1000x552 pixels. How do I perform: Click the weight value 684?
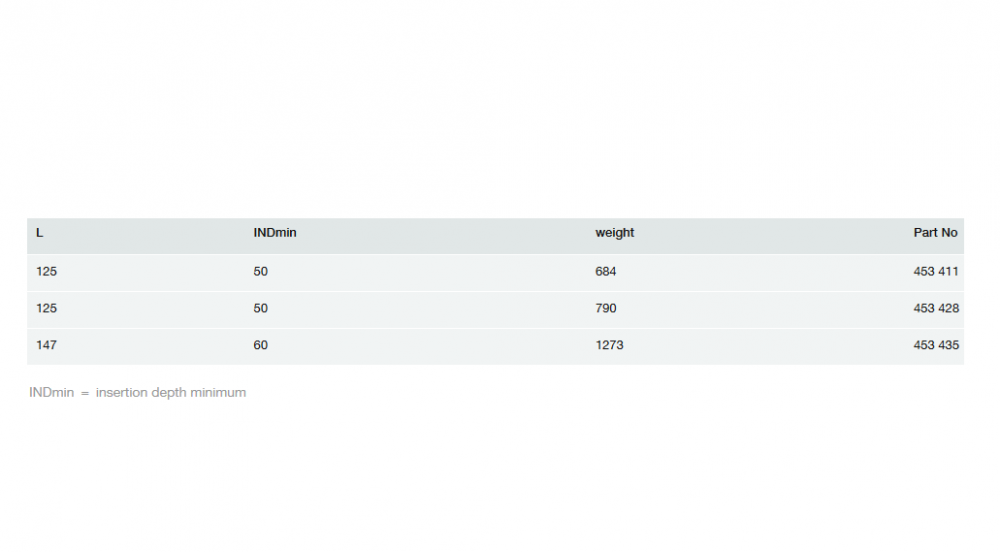click(x=606, y=271)
